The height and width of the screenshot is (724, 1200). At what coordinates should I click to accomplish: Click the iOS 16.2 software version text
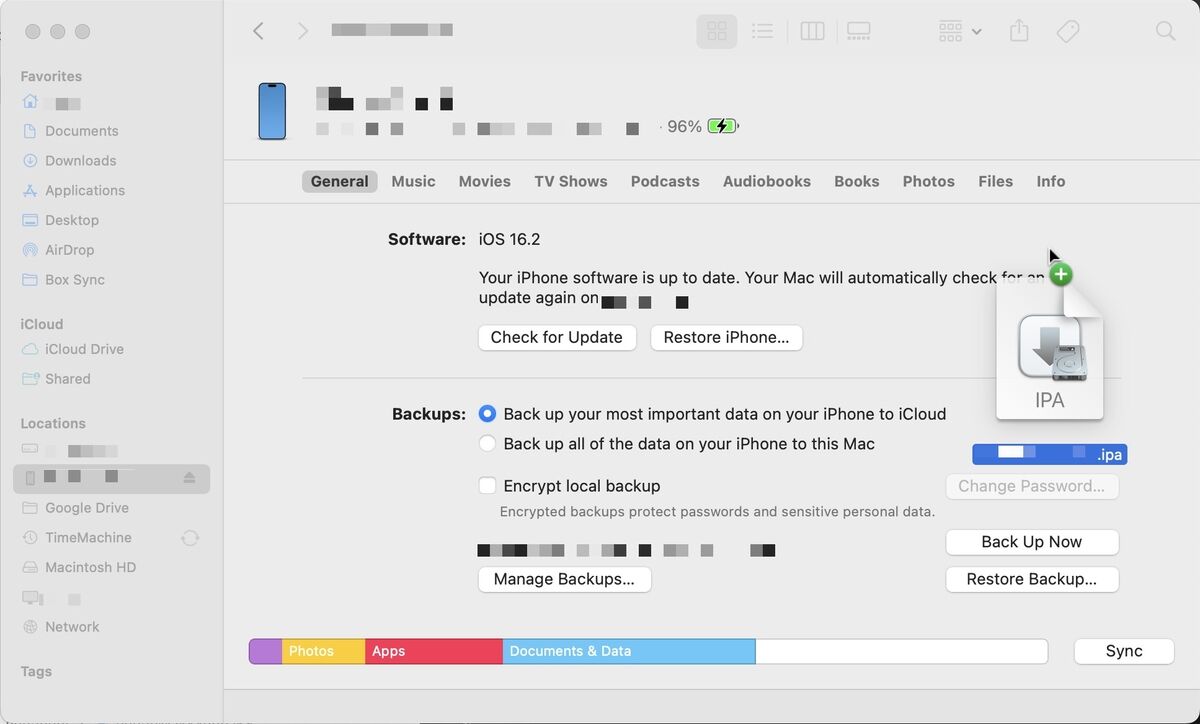pyautogui.click(x=509, y=239)
